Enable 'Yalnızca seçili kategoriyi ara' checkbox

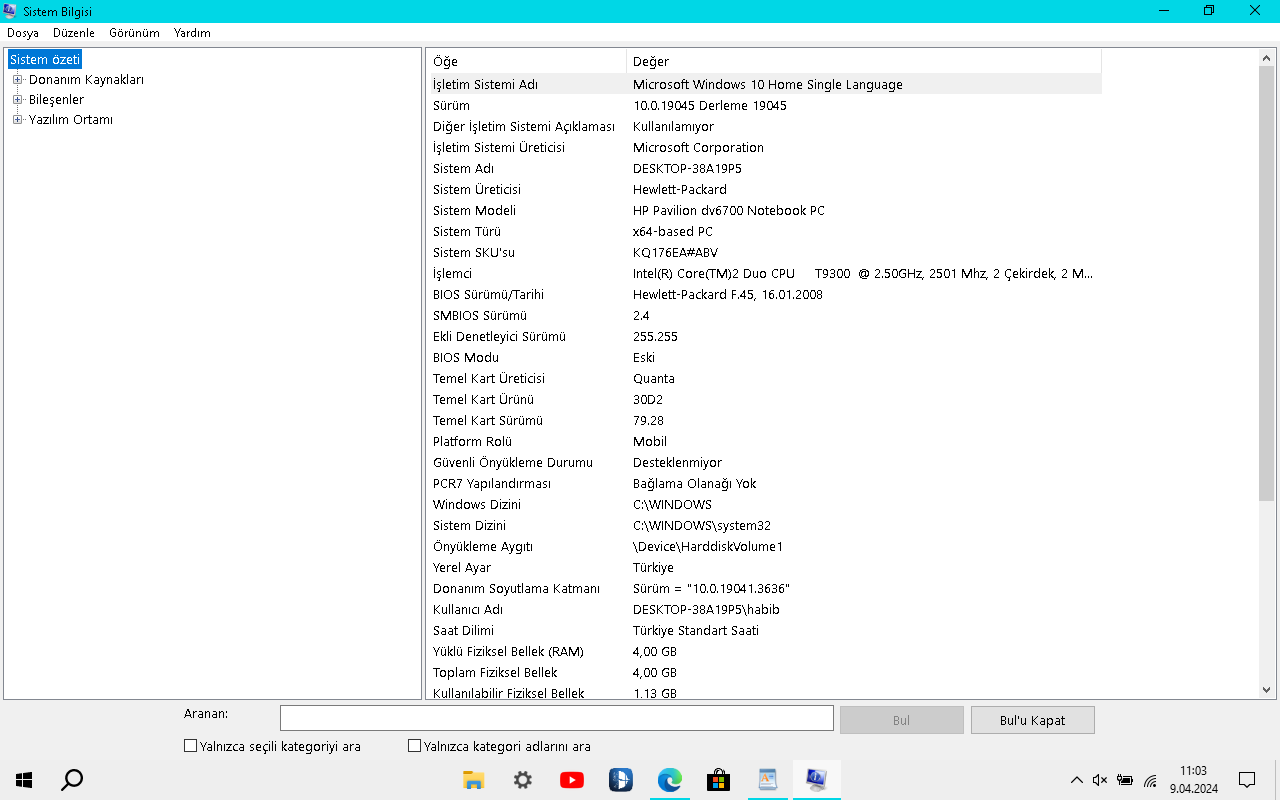(x=190, y=746)
